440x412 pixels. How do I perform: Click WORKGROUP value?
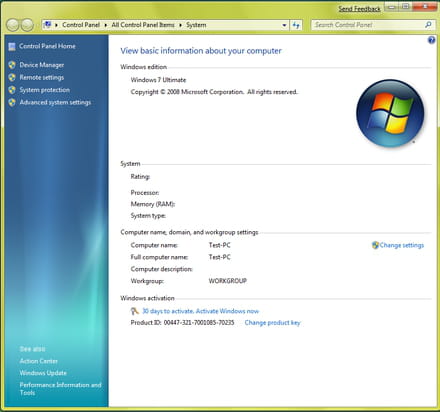(228, 281)
